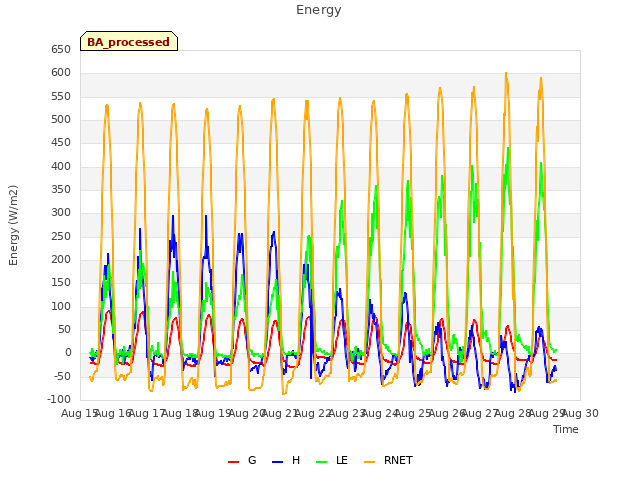Click the 650 y-axis tick value
Image resolution: width=640 pixels, height=480 pixels.
[x=61, y=49]
